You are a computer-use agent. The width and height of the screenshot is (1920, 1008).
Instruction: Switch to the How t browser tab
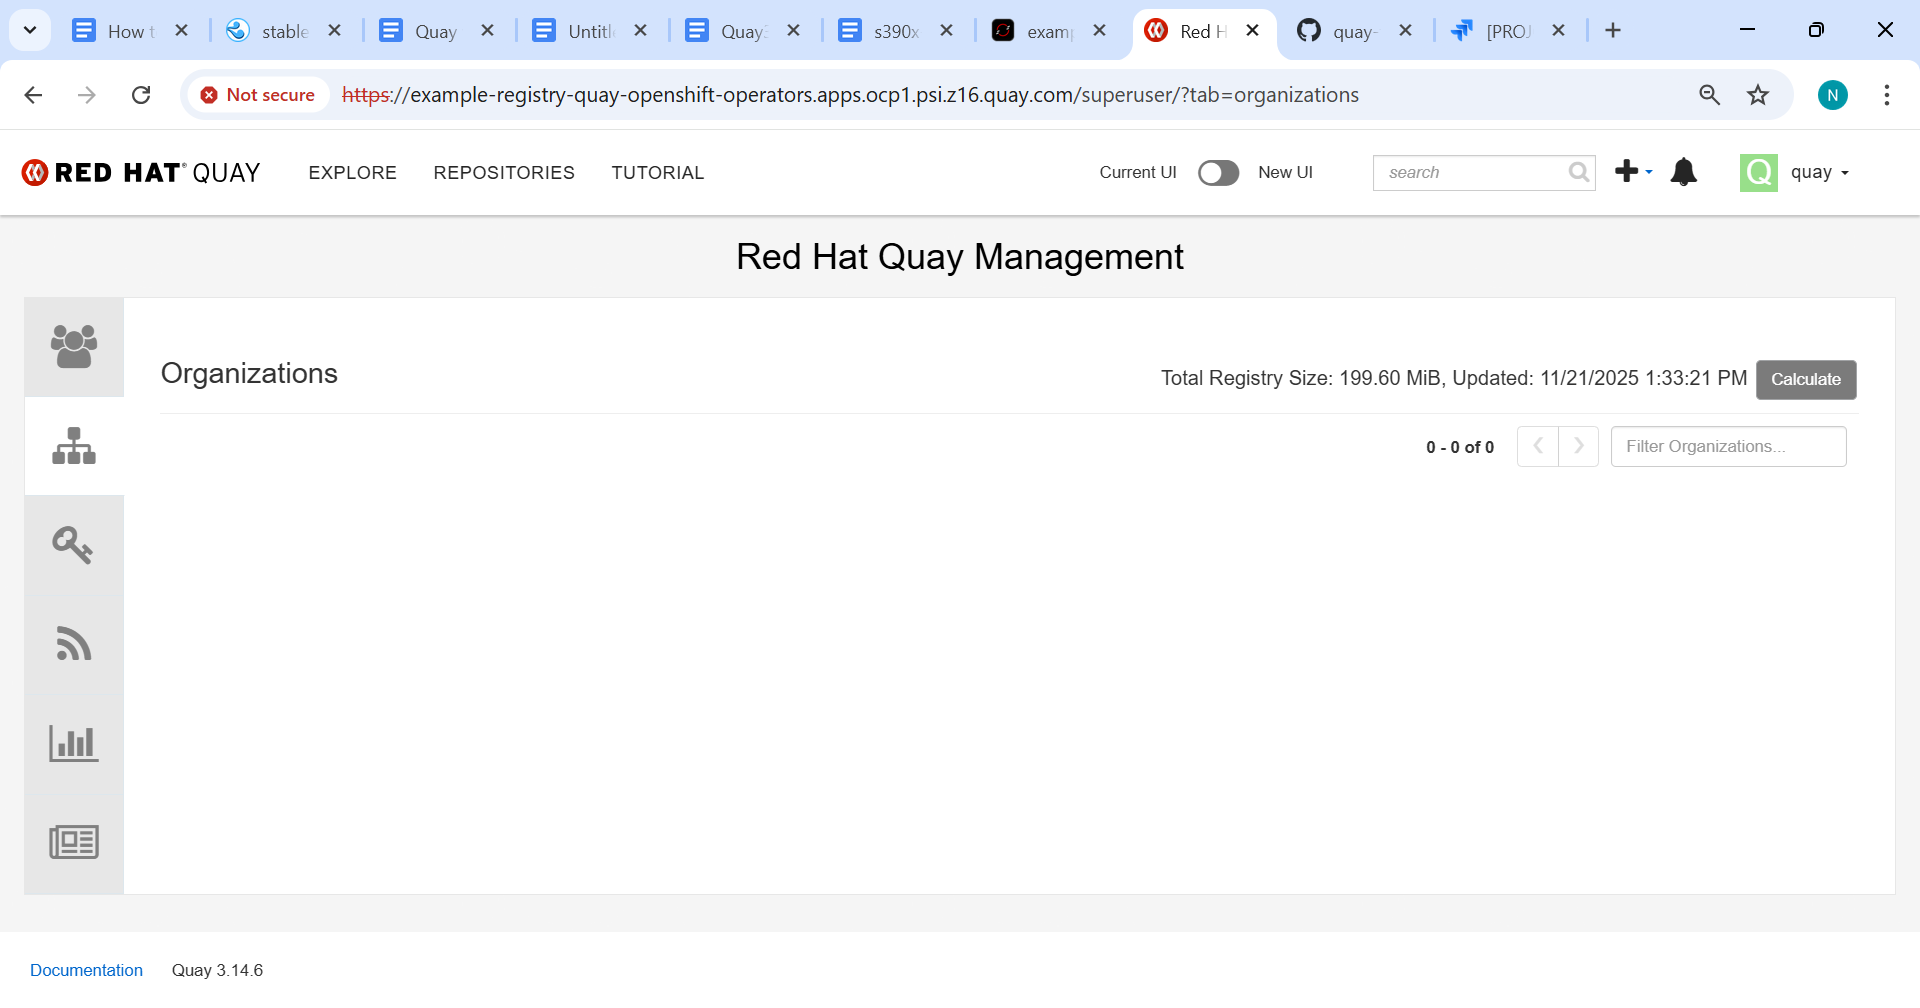point(131,31)
